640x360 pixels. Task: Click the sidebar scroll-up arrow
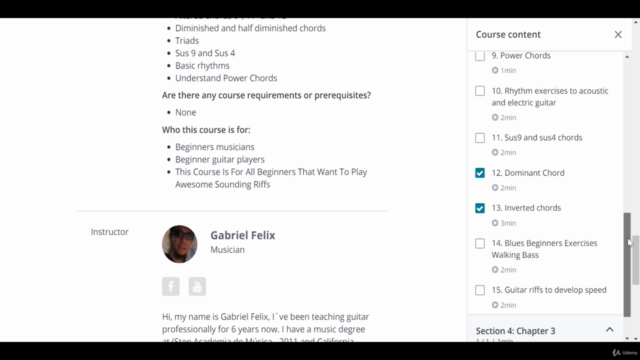coord(627,57)
